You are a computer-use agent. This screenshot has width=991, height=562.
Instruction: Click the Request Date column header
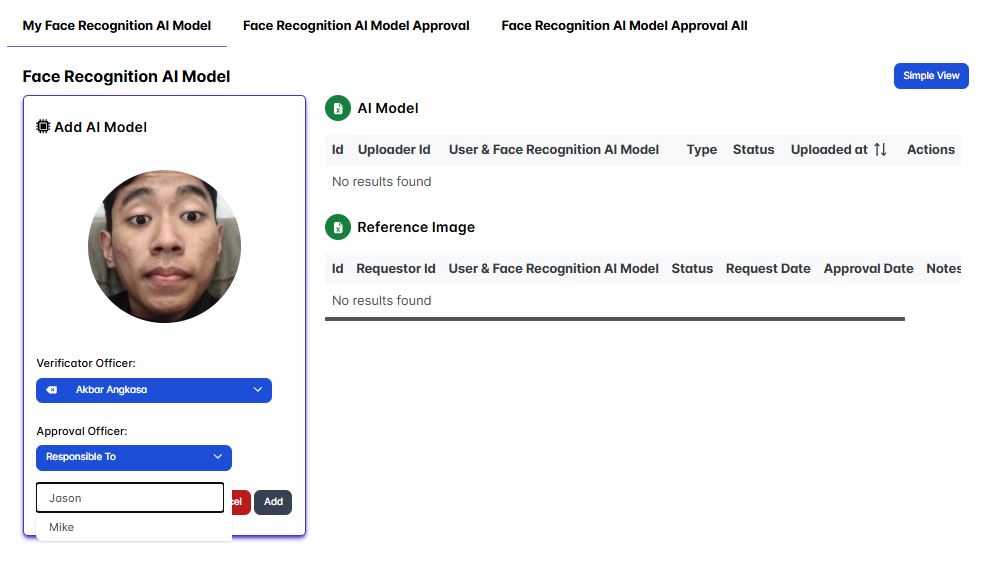click(x=768, y=269)
